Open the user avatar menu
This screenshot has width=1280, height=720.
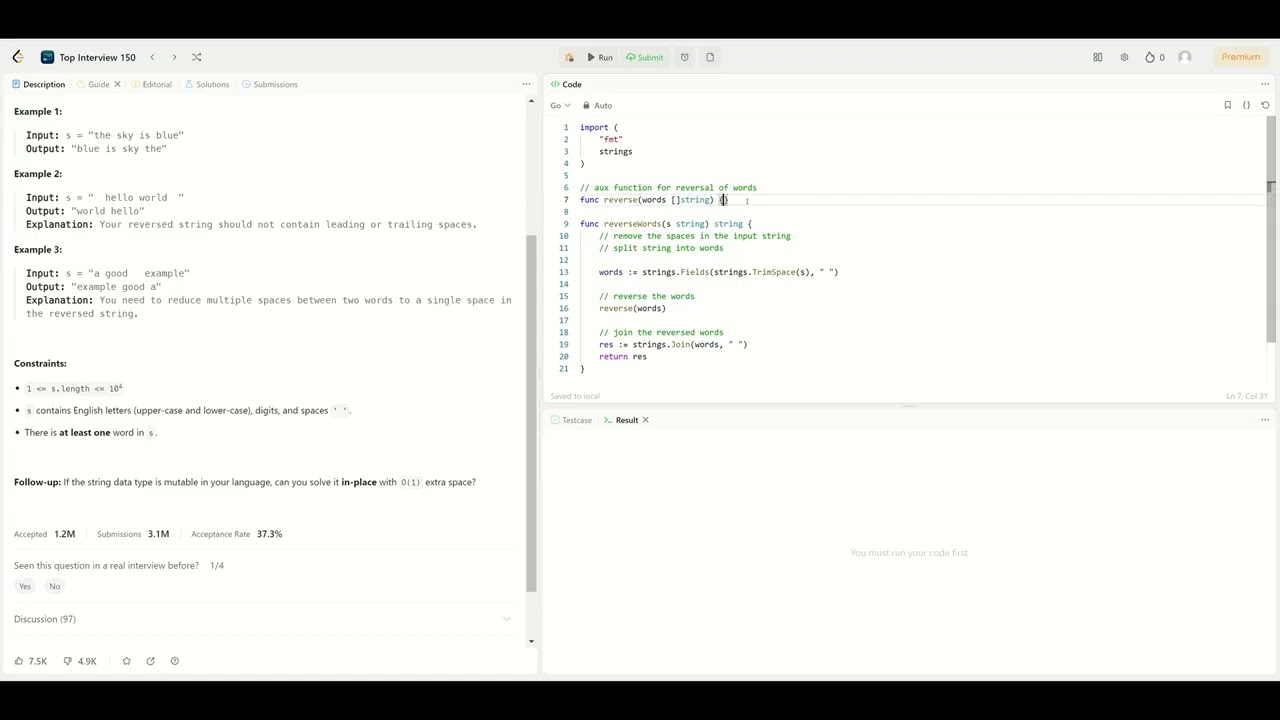tap(1185, 57)
